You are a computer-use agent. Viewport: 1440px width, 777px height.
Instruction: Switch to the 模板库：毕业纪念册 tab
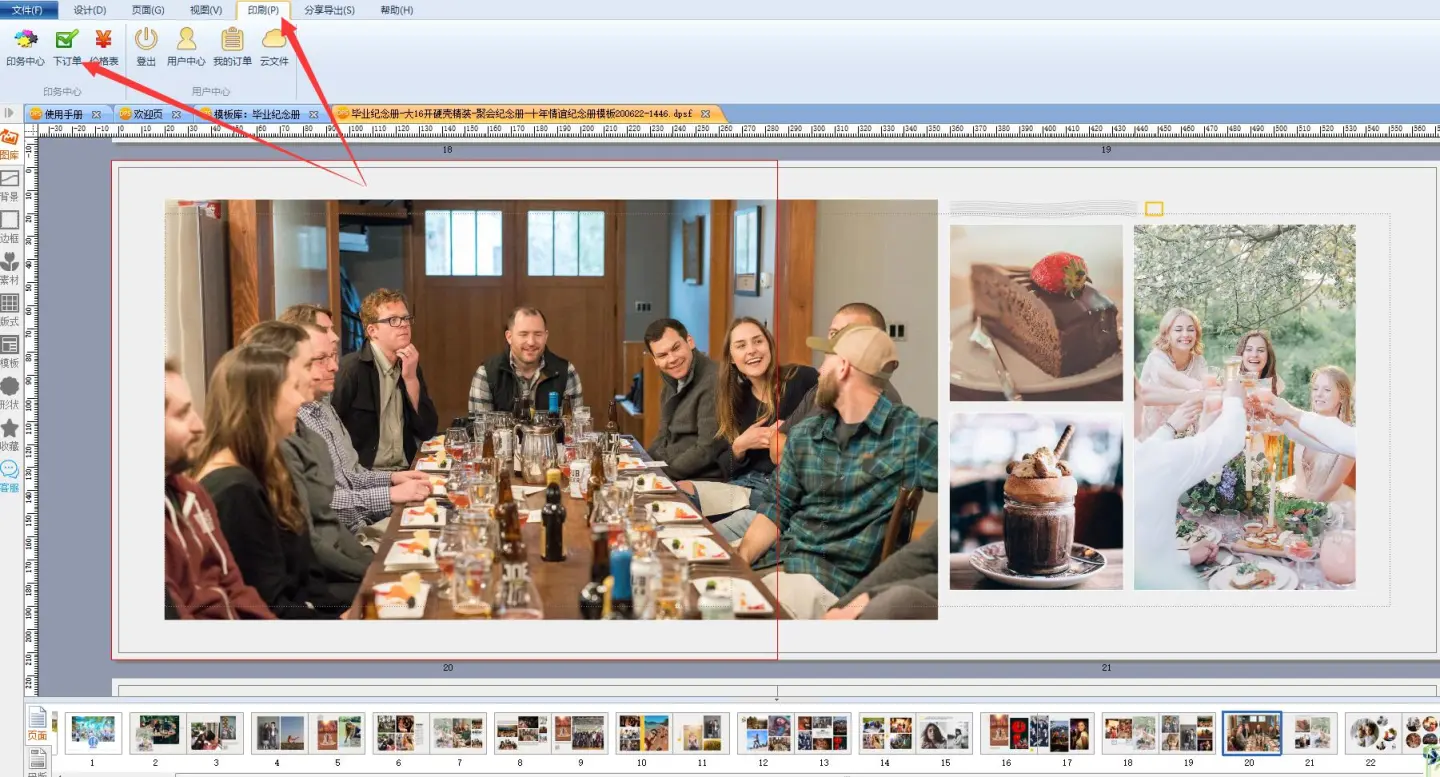[256, 114]
